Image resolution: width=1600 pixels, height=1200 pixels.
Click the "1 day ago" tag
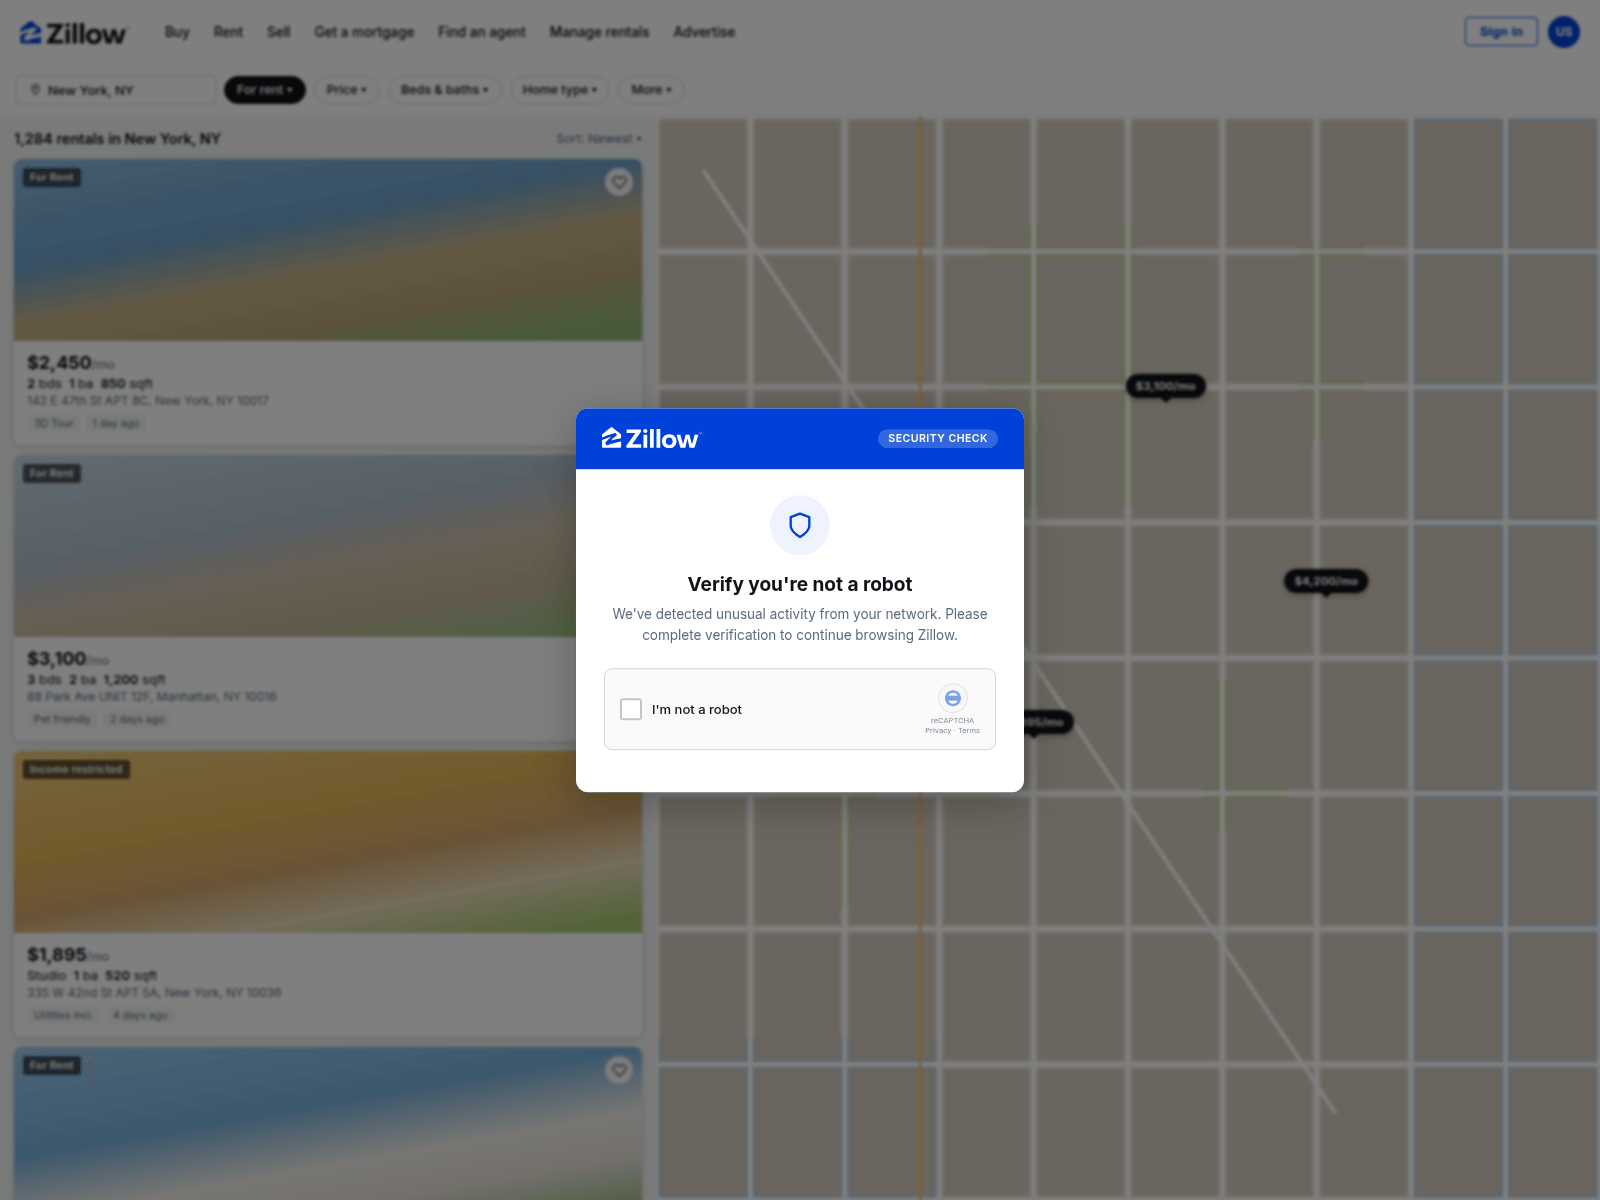pos(116,424)
